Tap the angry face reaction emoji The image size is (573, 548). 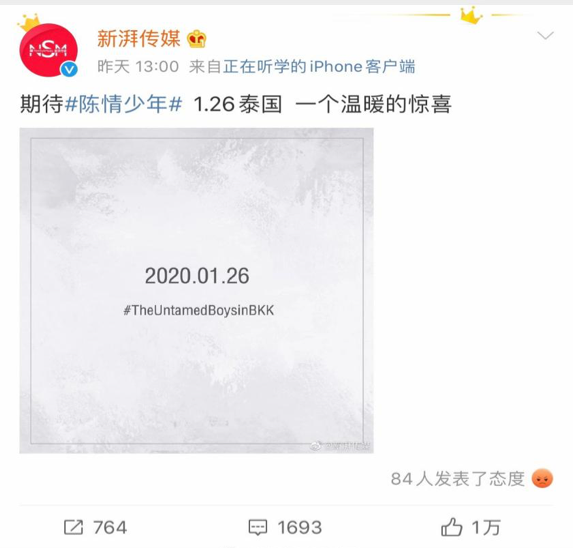click(x=542, y=478)
